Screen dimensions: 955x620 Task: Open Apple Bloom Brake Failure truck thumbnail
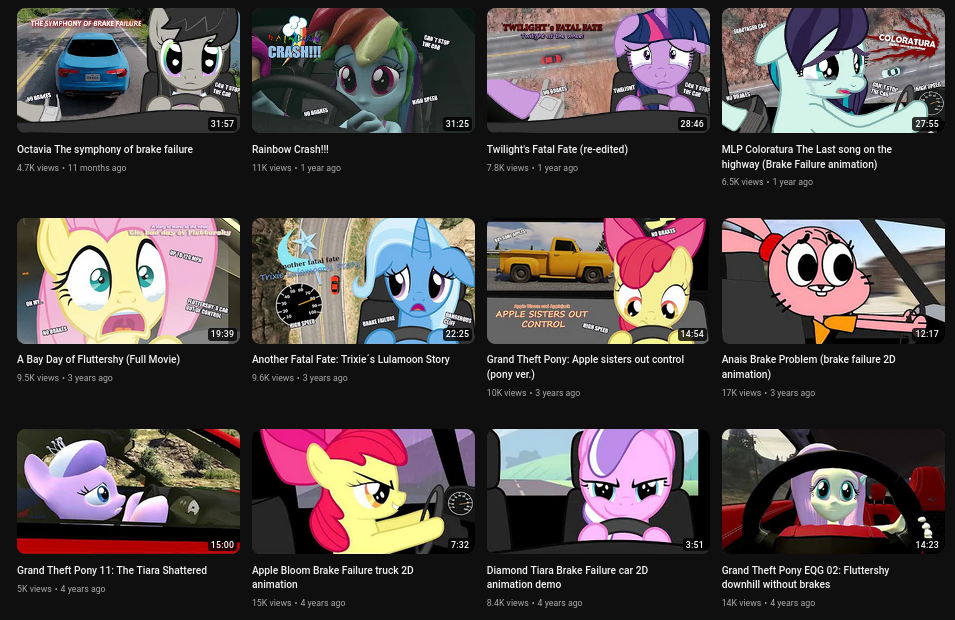tap(364, 491)
